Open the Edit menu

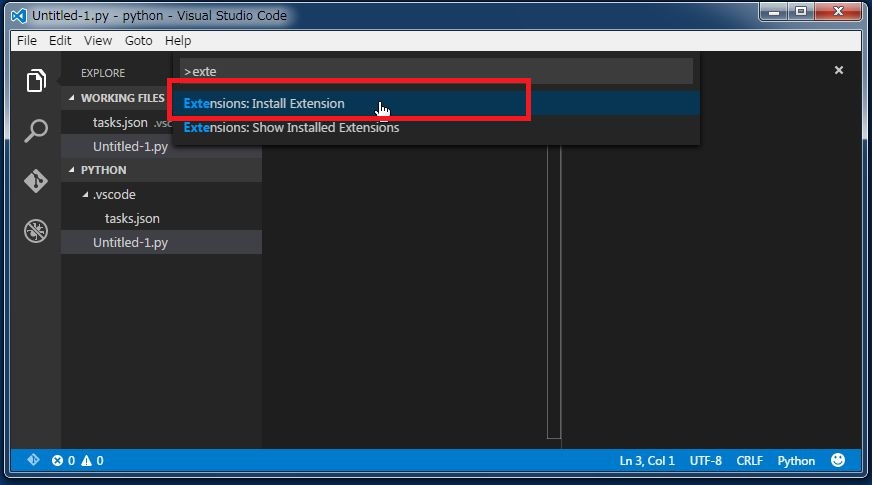click(x=60, y=41)
